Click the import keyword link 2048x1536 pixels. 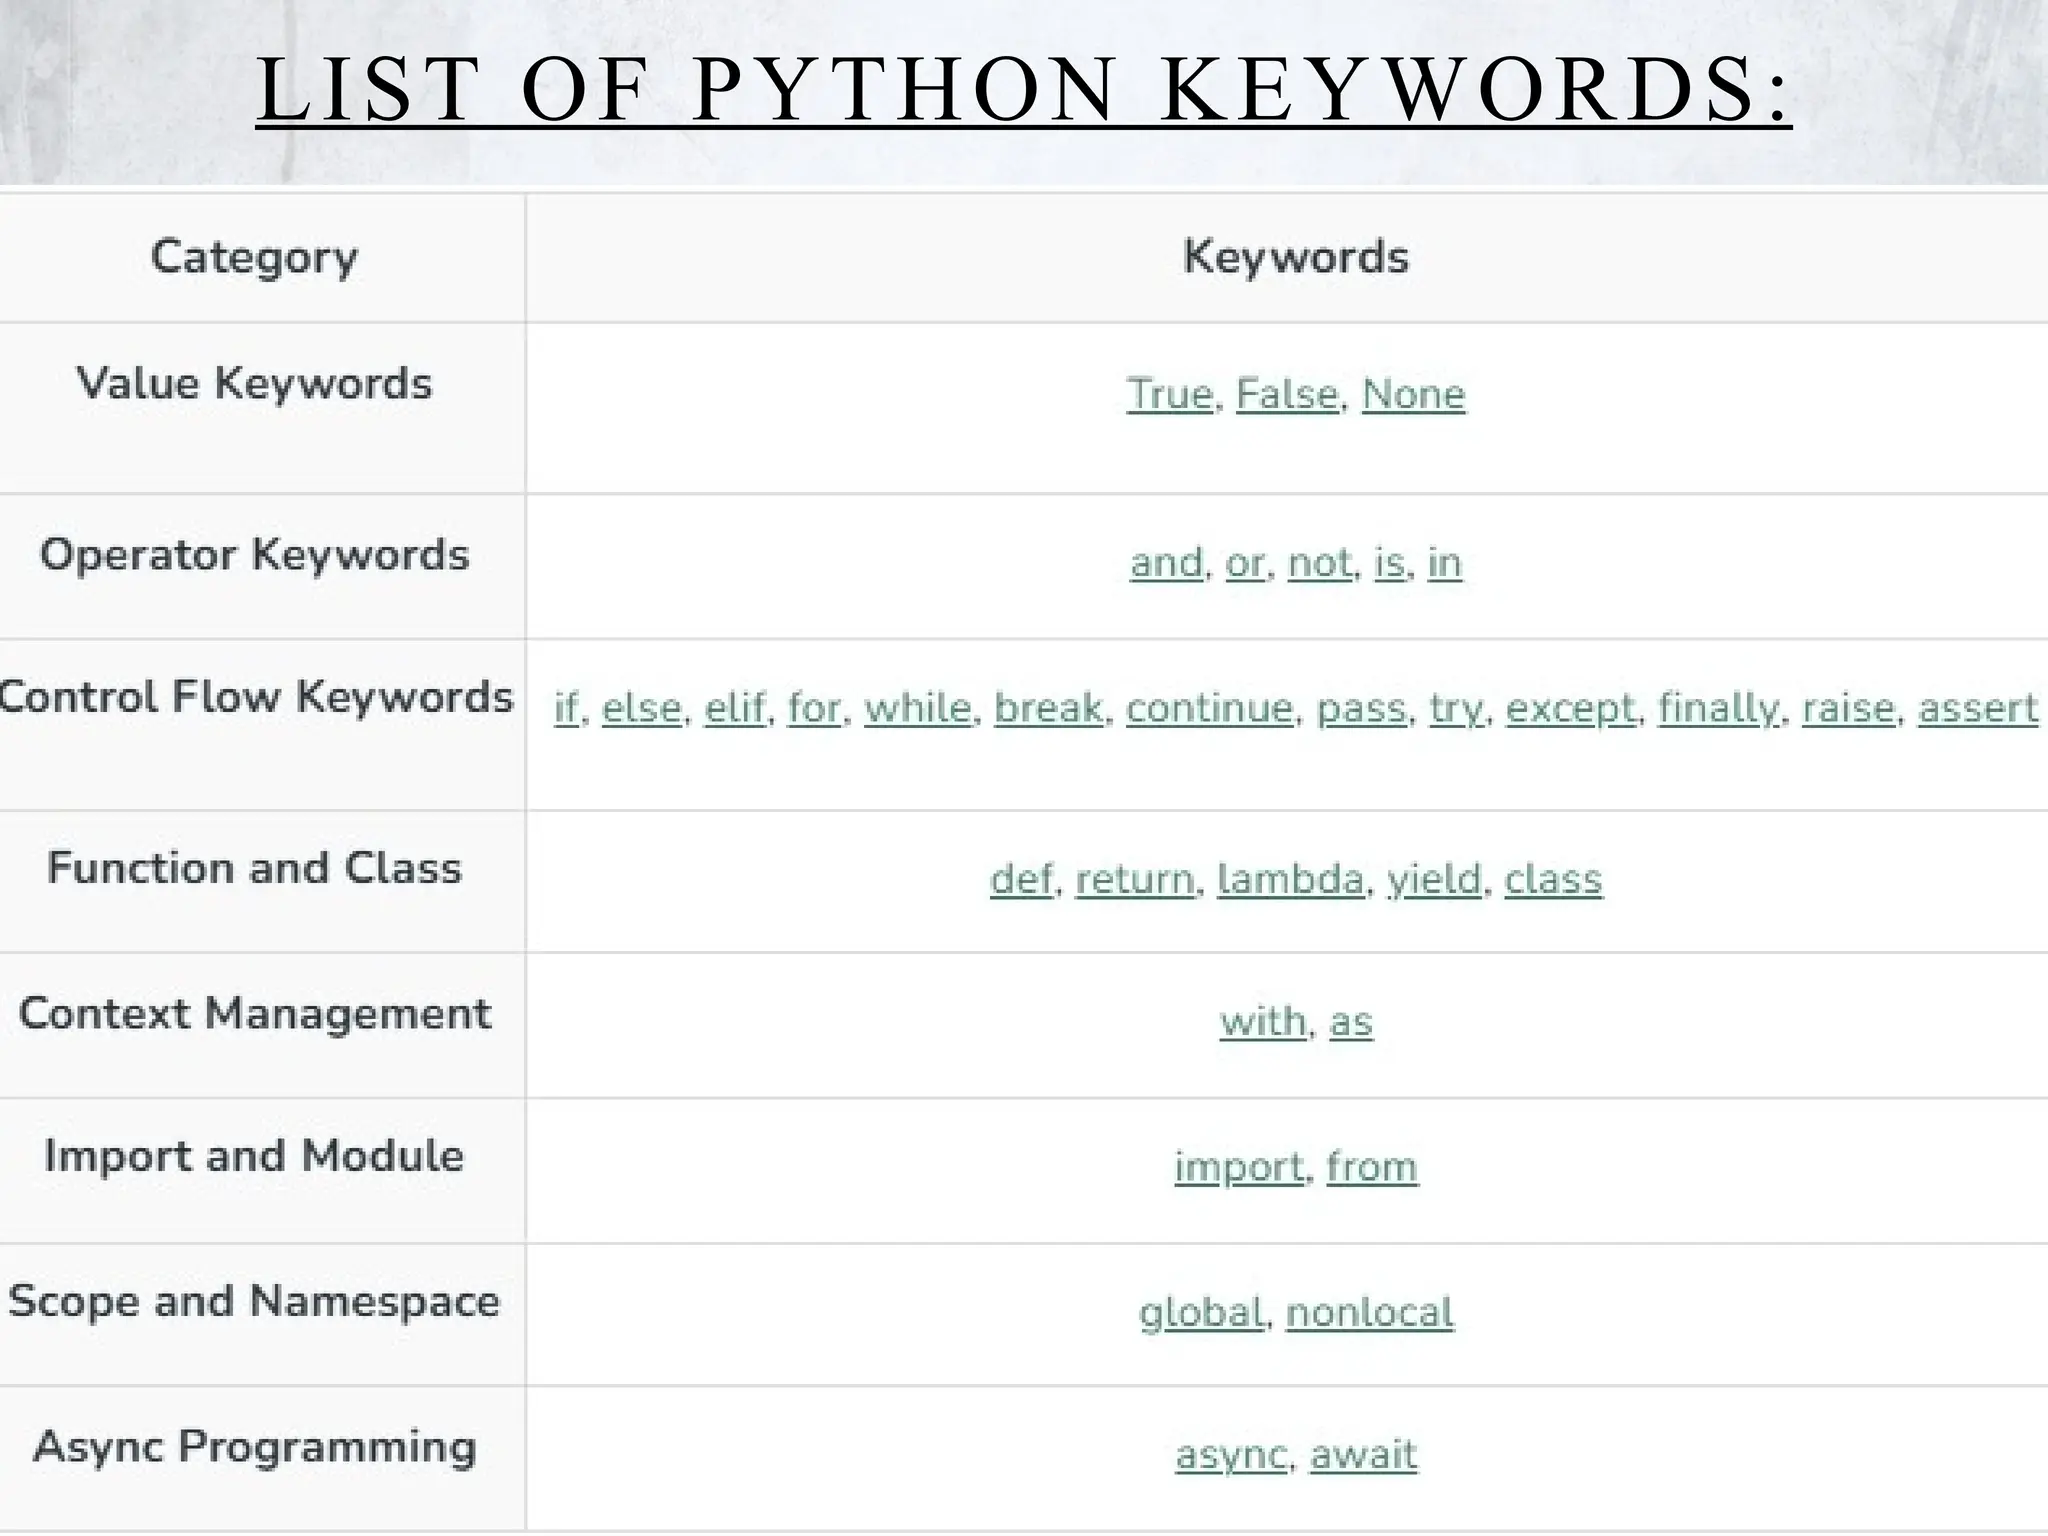tap(1239, 1167)
